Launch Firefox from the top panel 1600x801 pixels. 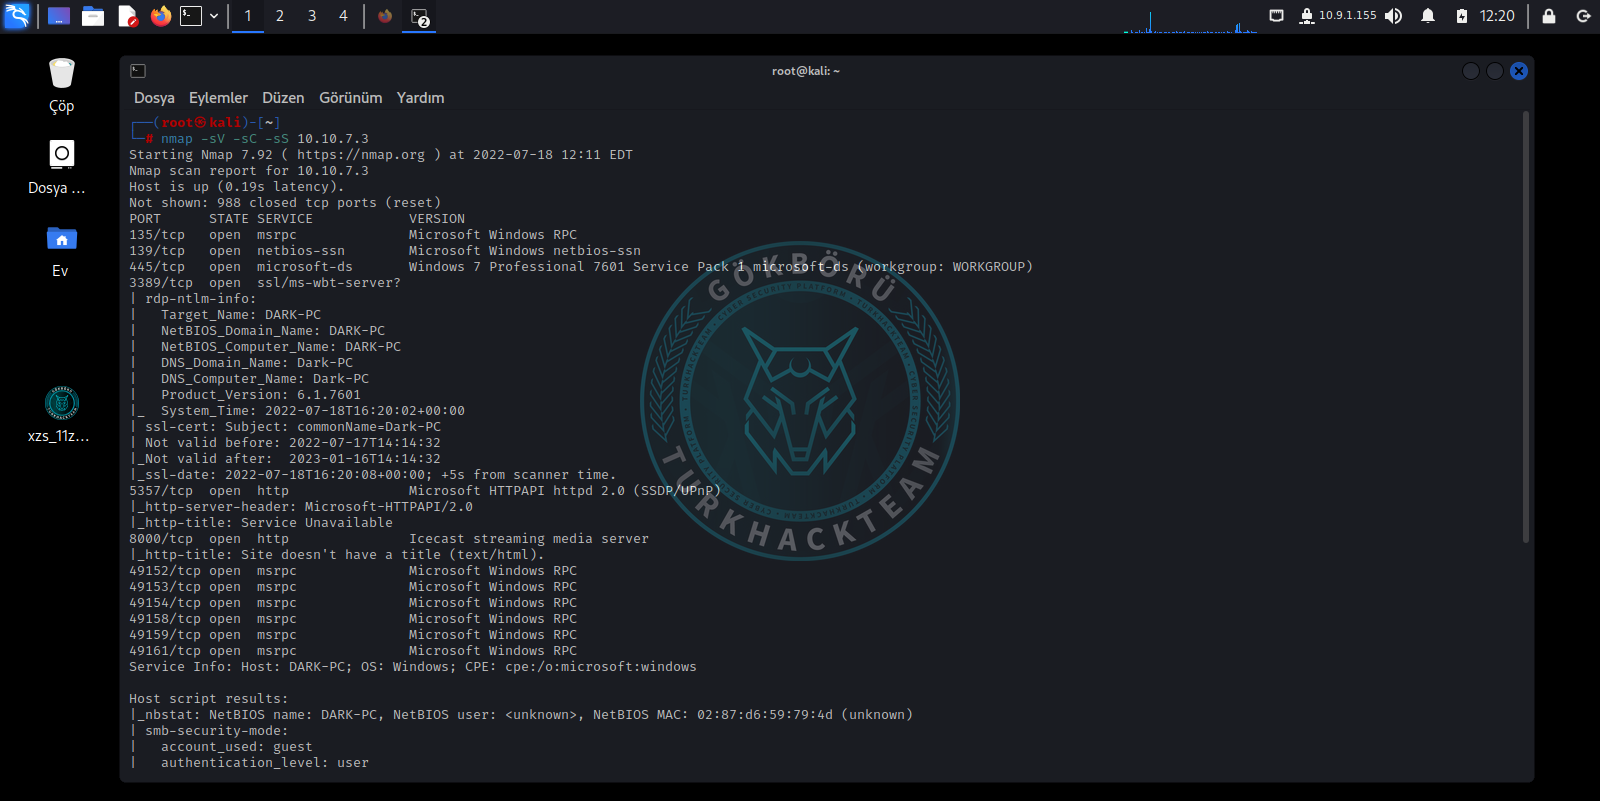point(161,16)
